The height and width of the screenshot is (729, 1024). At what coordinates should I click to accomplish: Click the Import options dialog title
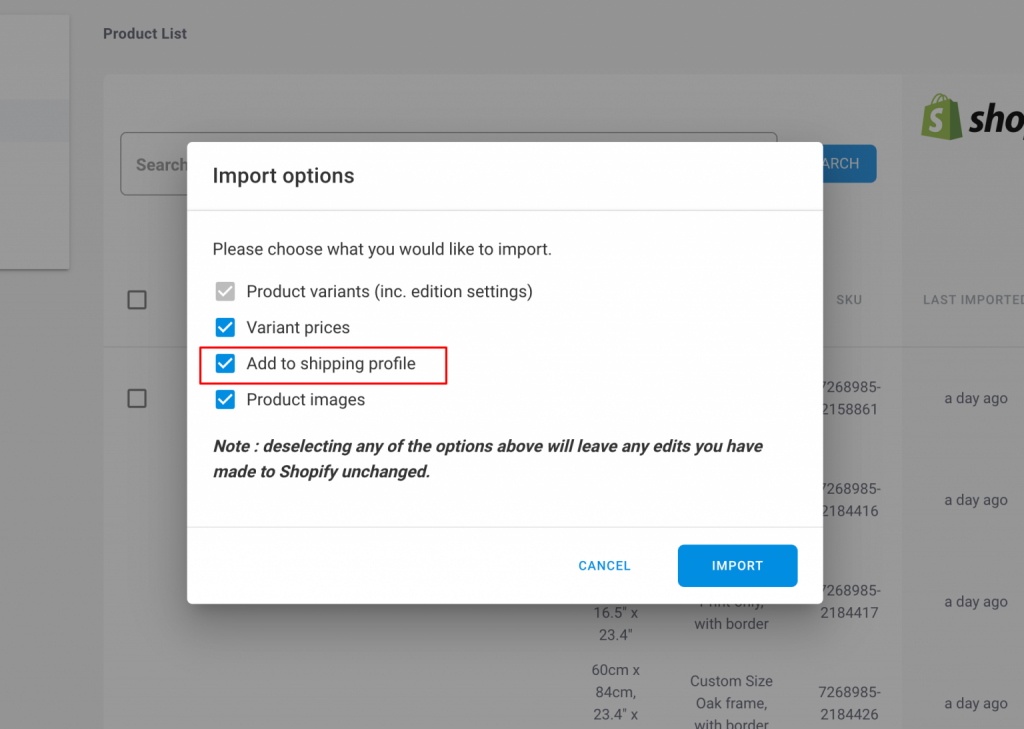(283, 176)
